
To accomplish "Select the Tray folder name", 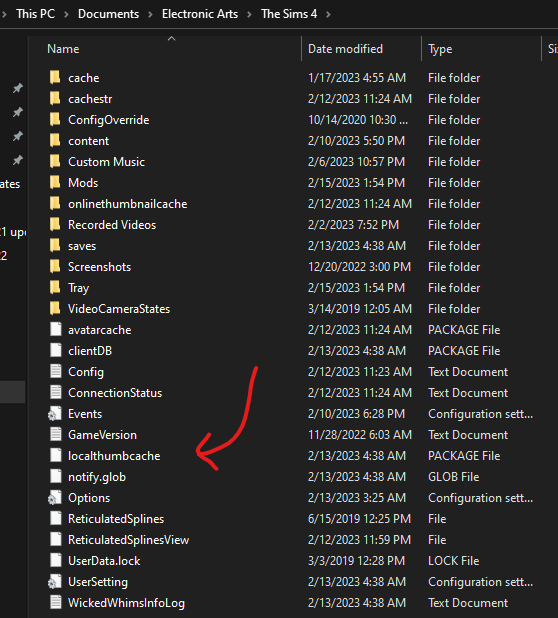I will [x=78, y=288].
